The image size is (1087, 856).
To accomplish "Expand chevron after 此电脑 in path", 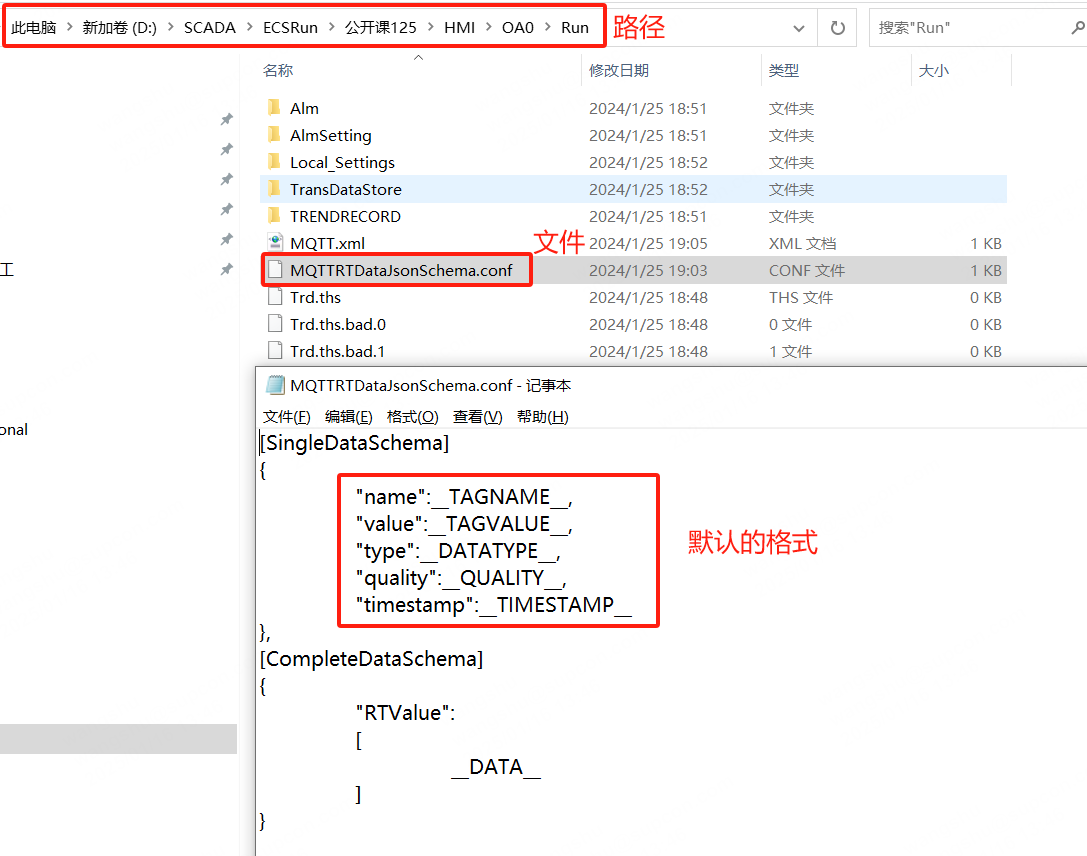I will [69, 27].
